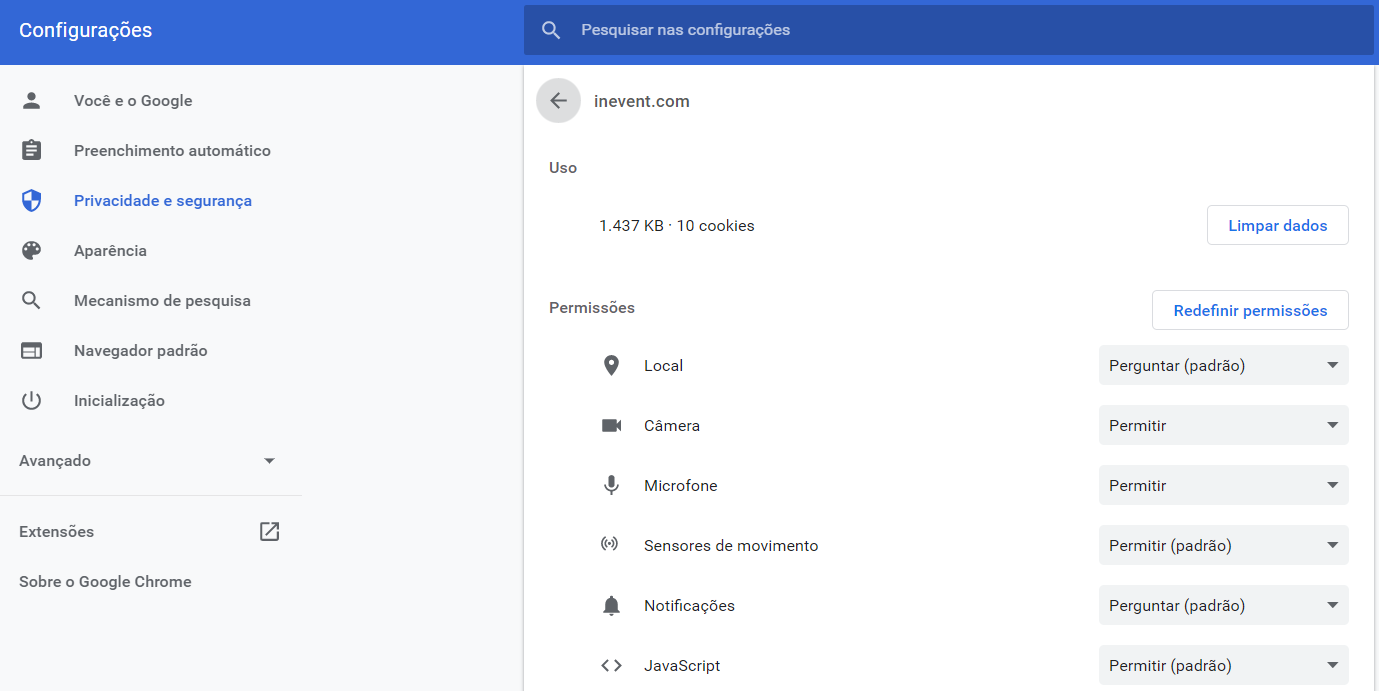
Task: Click the Microfone label text
Action: click(x=681, y=486)
